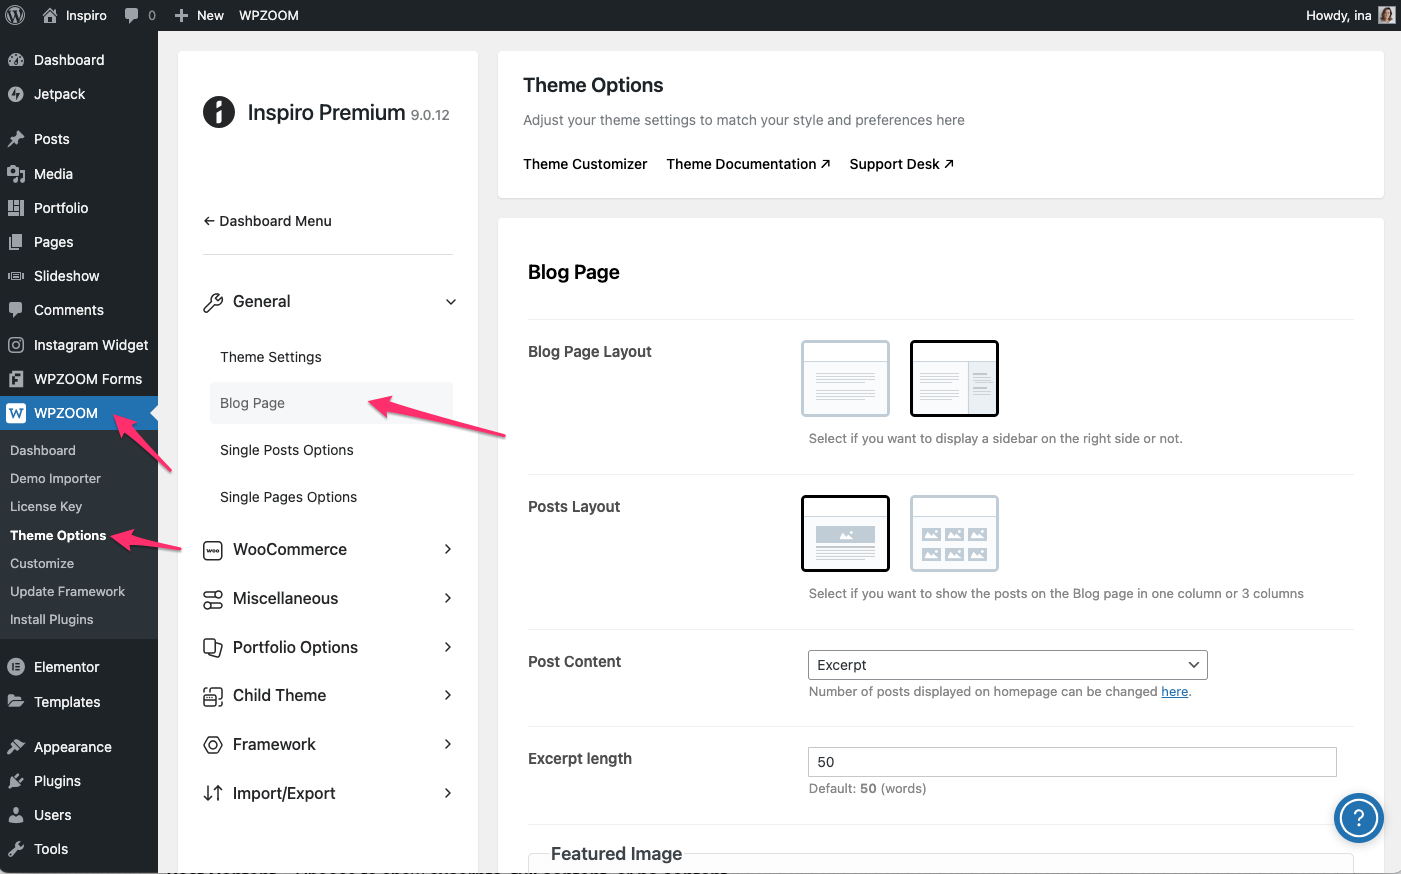Image resolution: width=1401 pixels, height=874 pixels.
Task: Select the one-column posts layout
Action: coord(845,533)
